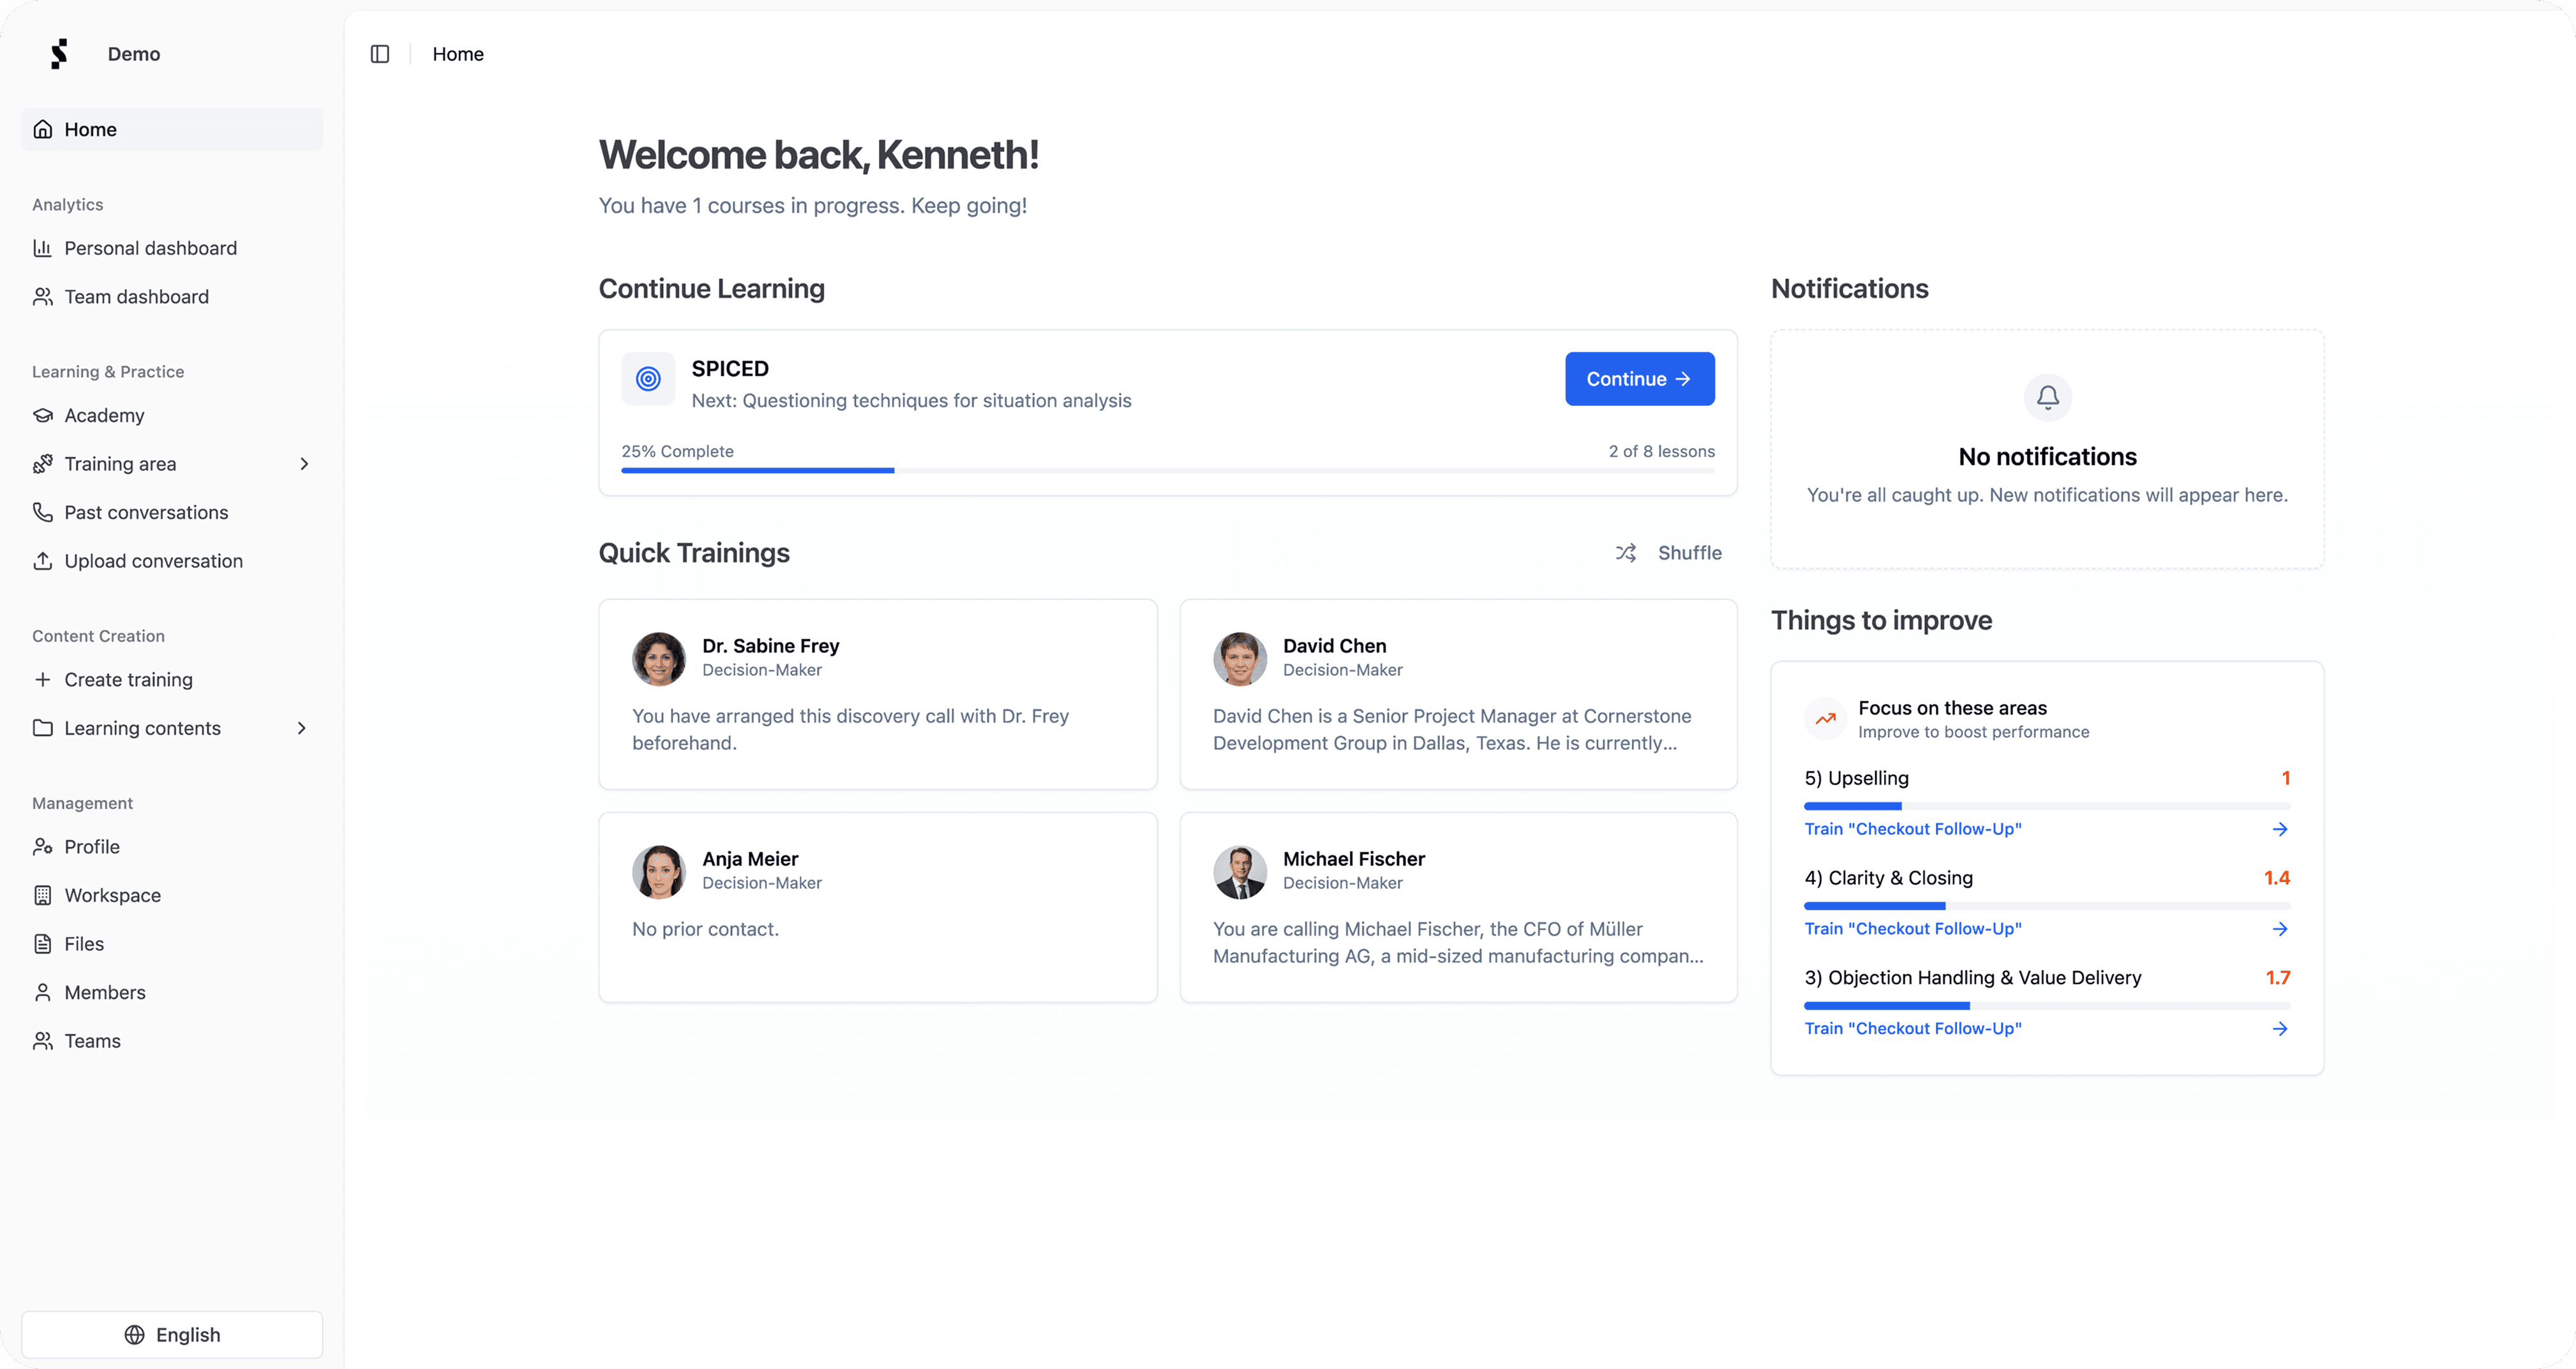Viewport: 2576px width, 1369px height.
Task: Expand the Learning contents chevron
Action: pyautogui.click(x=302, y=728)
